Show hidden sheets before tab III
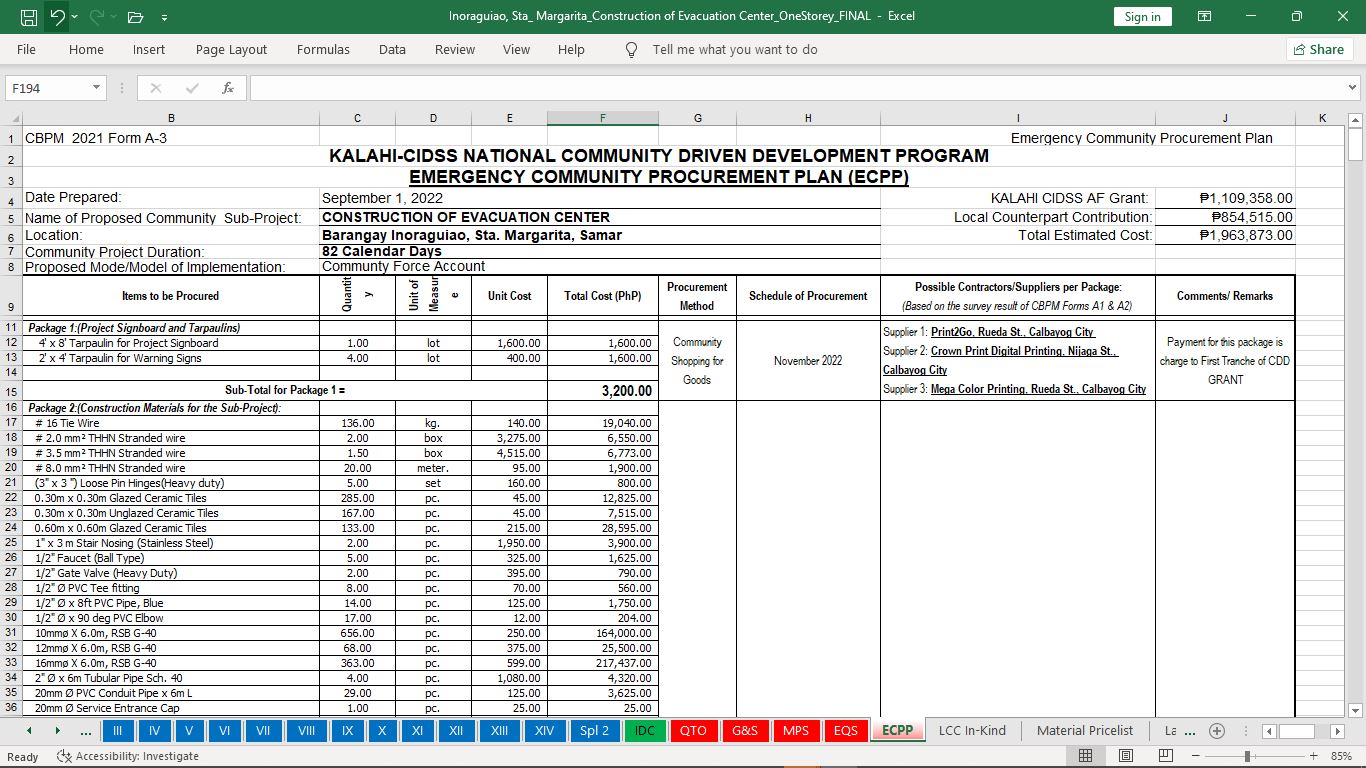The image size is (1366, 768). coord(84,731)
